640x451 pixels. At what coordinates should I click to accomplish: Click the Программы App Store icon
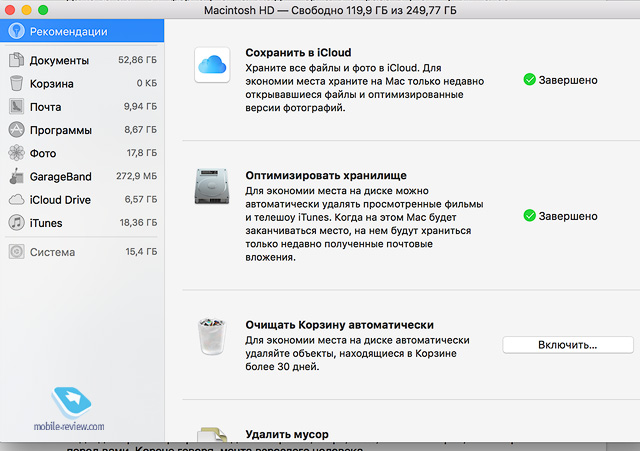[16, 130]
